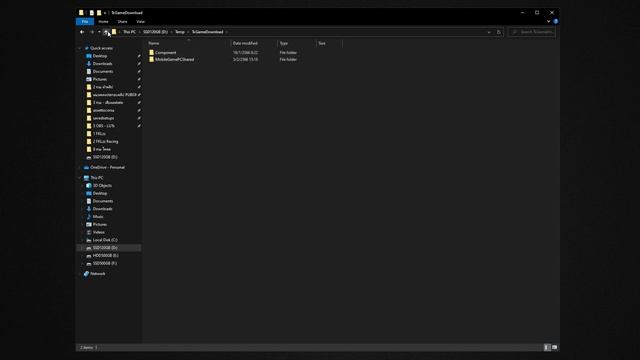This screenshot has width=640, height=360.
Task: Select OneDrive - Personal in the sidebar
Action: 107,167
